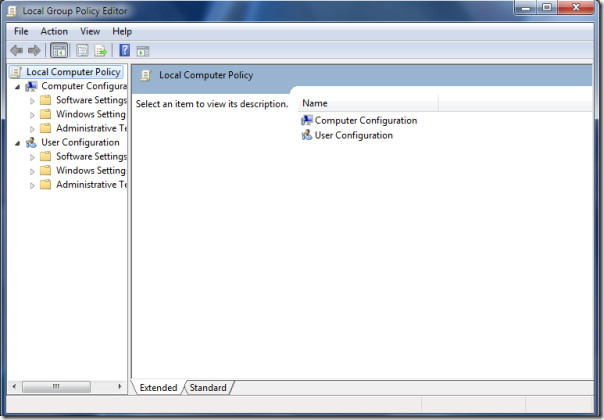Image resolution: width=604 pixels, height=420 pixels.
Task: Select Windows Settings label under User Configuration
Action: [91, 171]
